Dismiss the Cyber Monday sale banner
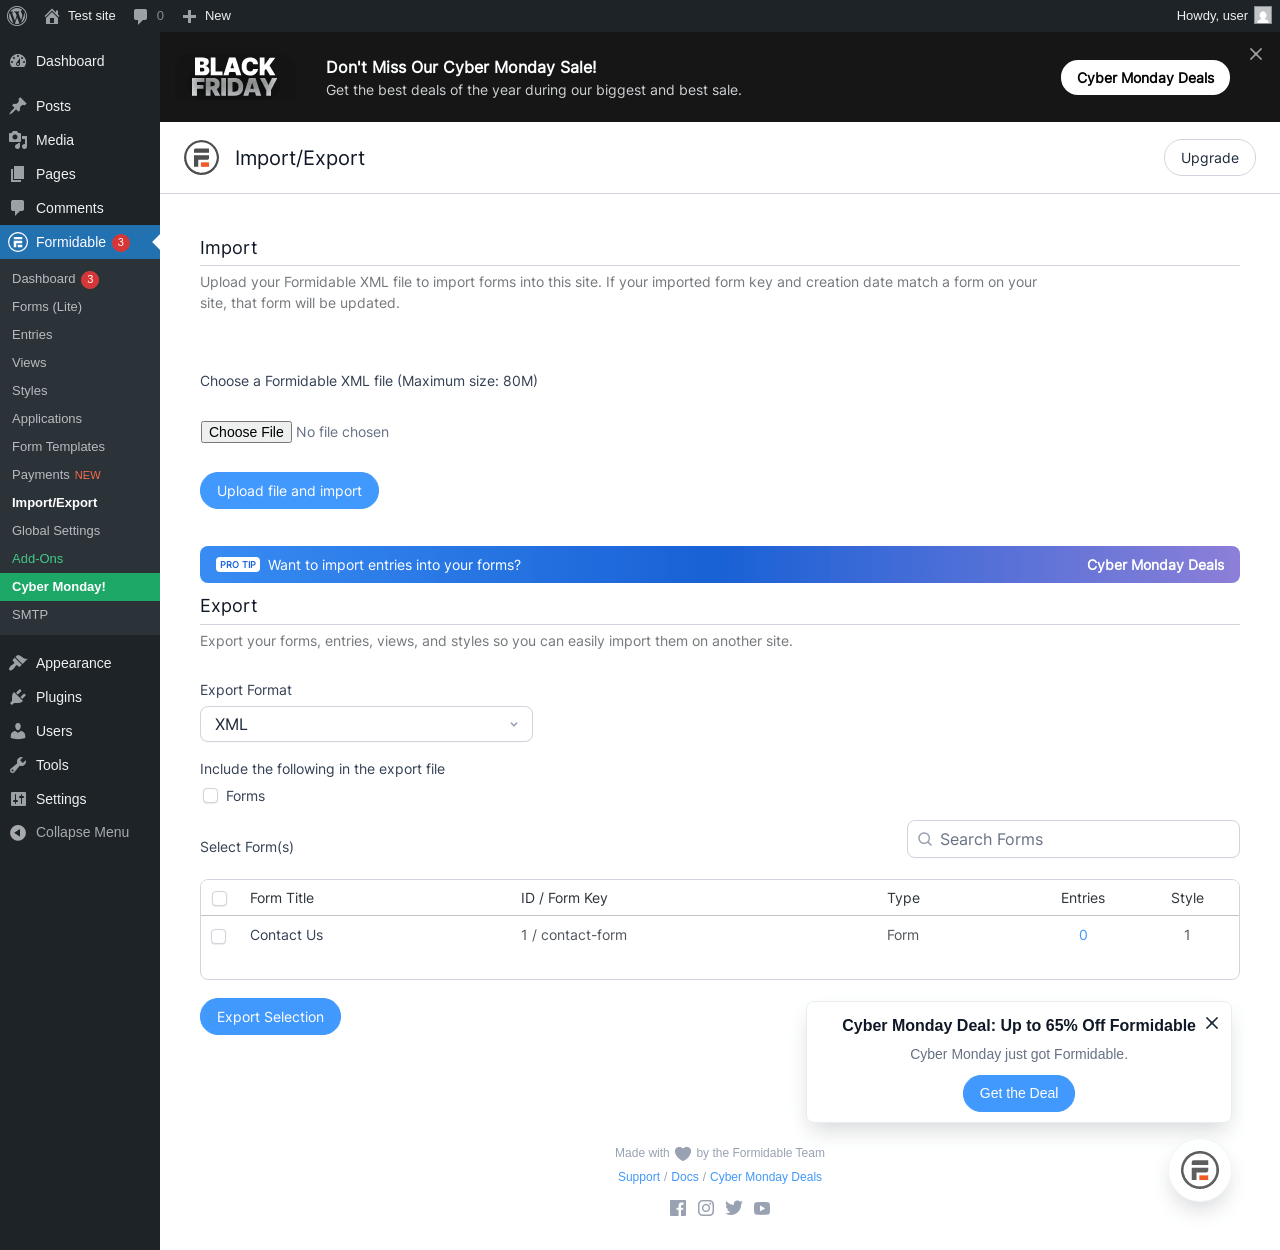Screen dimensions: 1280x1250 pyautogui.click(x=1256, y=54)
